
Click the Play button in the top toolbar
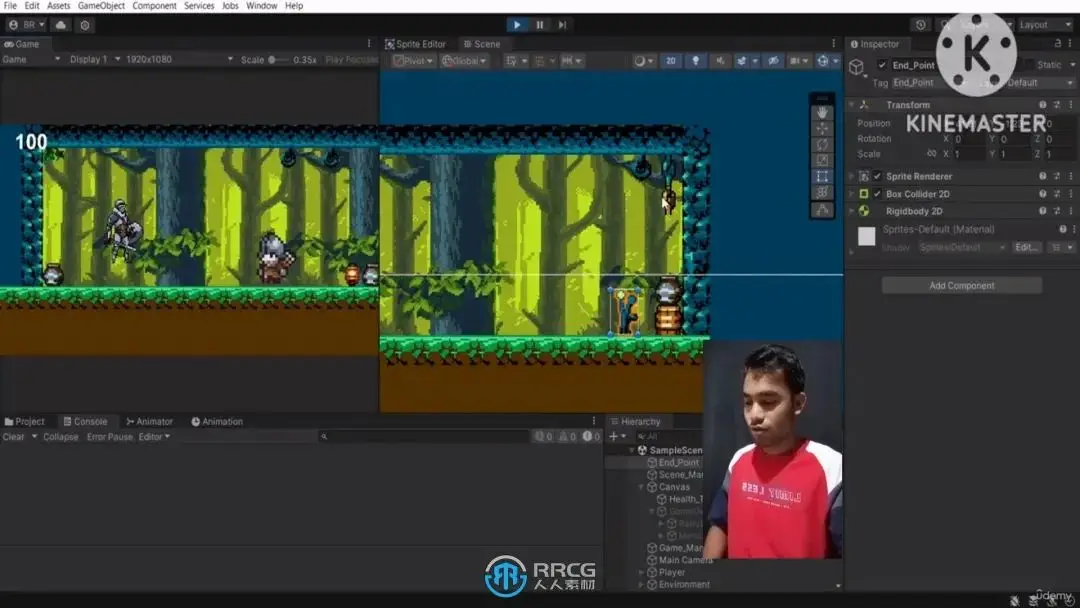(x=517, y=25)
